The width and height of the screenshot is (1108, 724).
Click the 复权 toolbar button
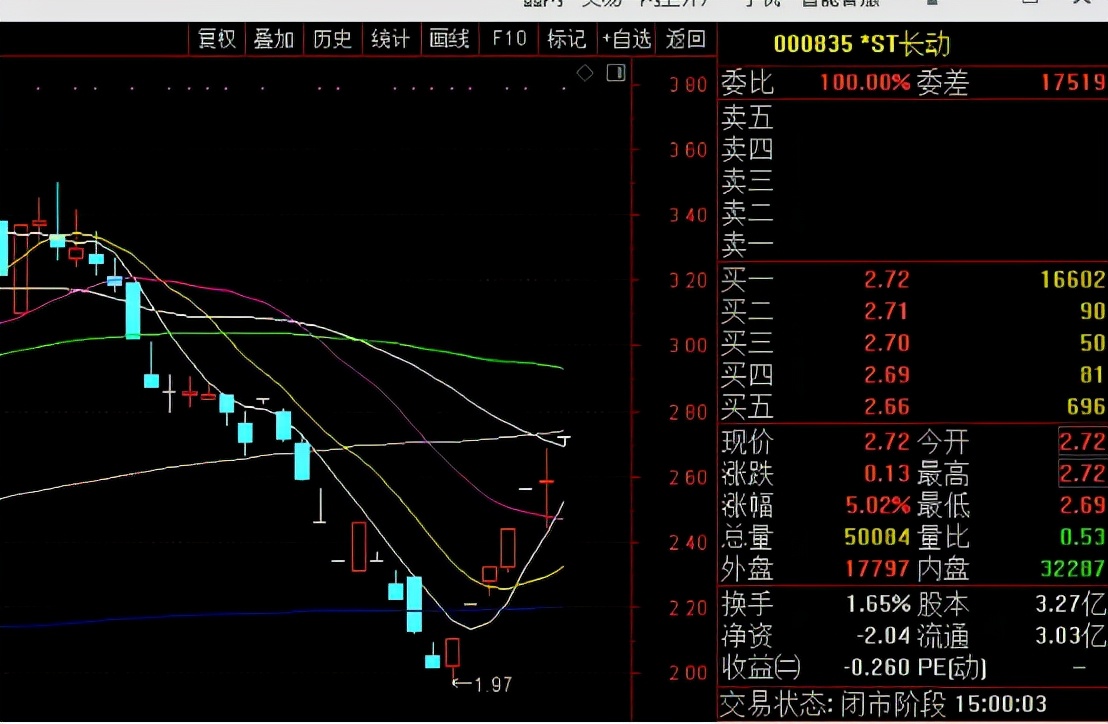click(x=217, y=39)
